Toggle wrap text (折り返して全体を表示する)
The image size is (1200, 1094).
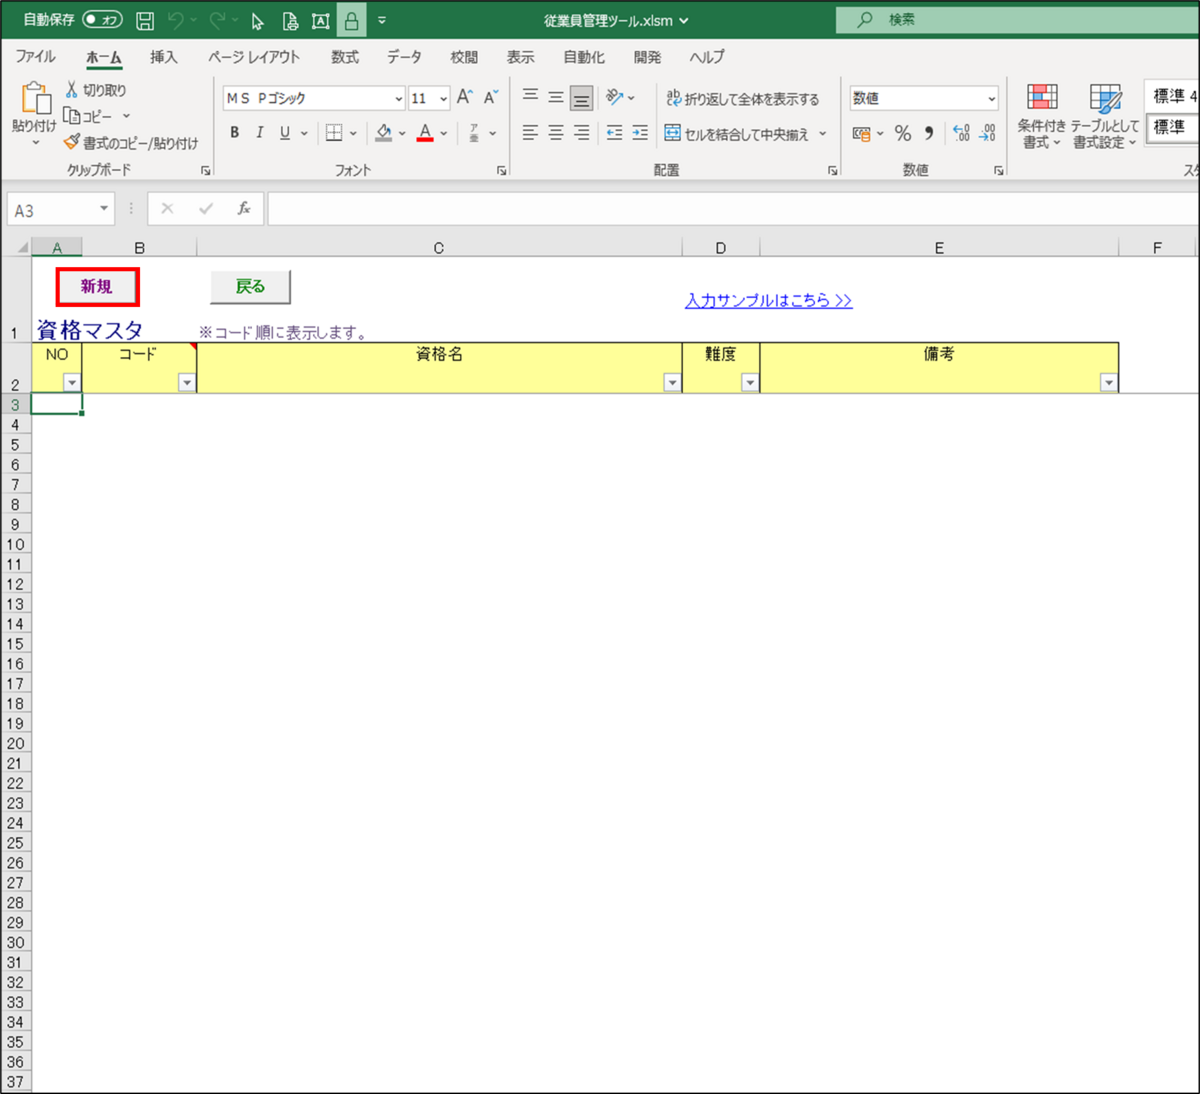[x=743, y=98]
